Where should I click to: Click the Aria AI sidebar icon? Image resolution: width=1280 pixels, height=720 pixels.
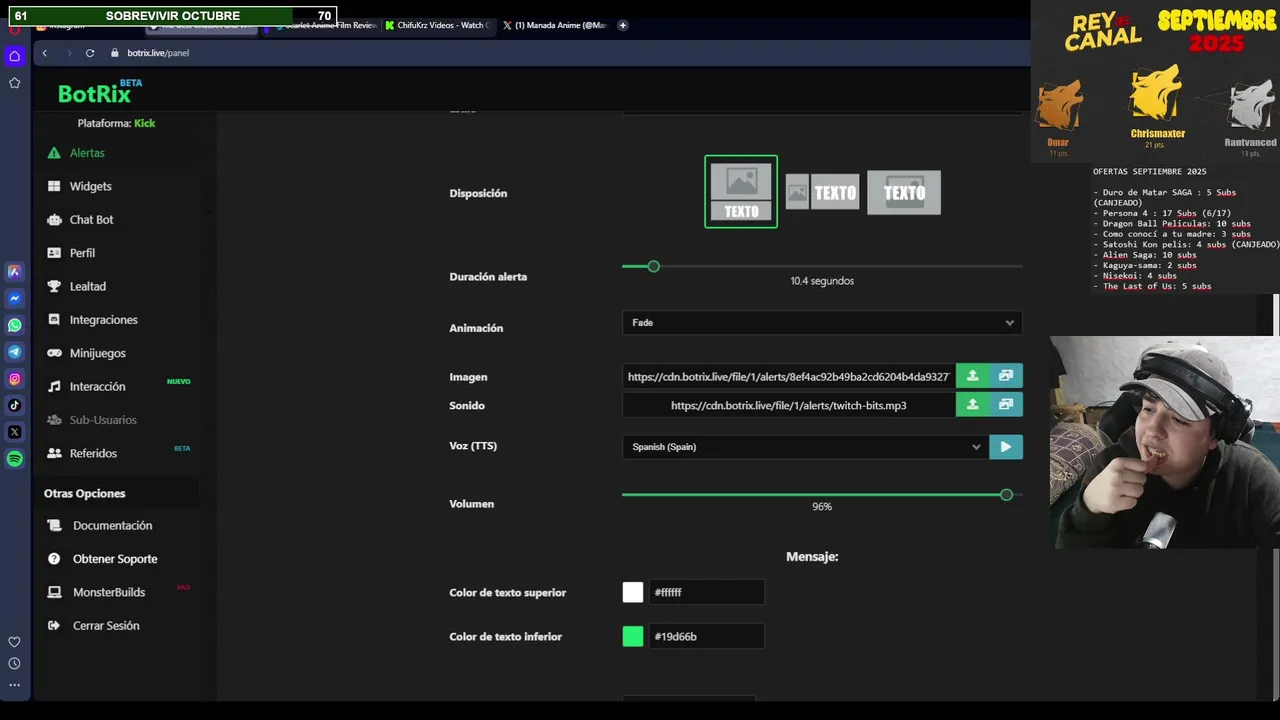(x=14, y=271)
